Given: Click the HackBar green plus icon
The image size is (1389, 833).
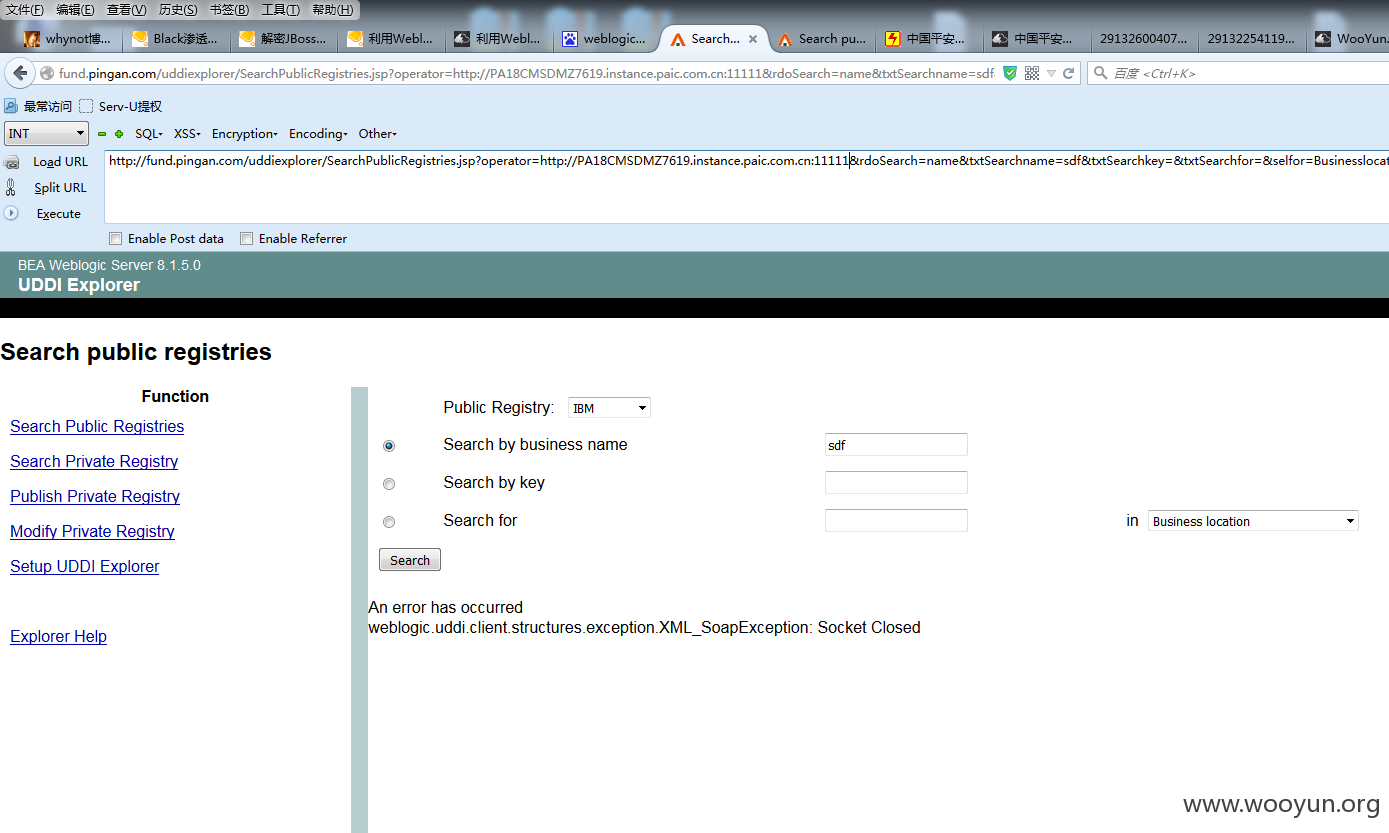Looking at the screenshot, I should 119,134.
